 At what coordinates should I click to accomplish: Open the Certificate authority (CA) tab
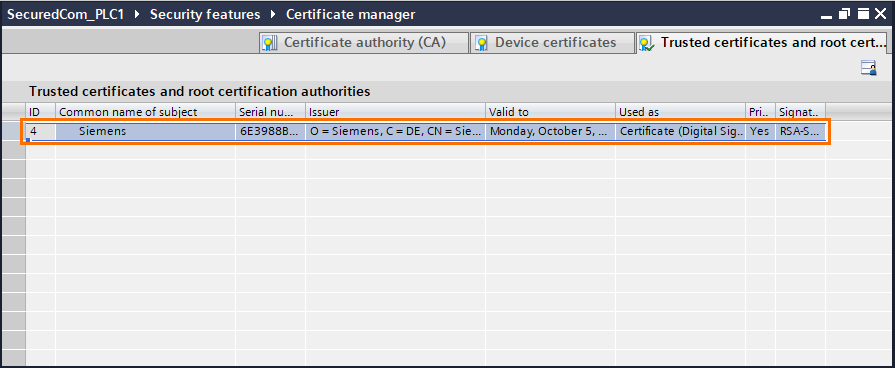(364, 43)
